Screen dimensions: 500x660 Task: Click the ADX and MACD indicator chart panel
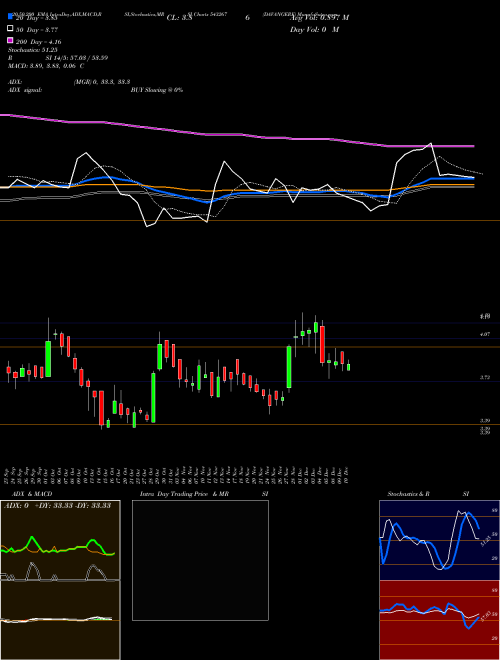60,580
